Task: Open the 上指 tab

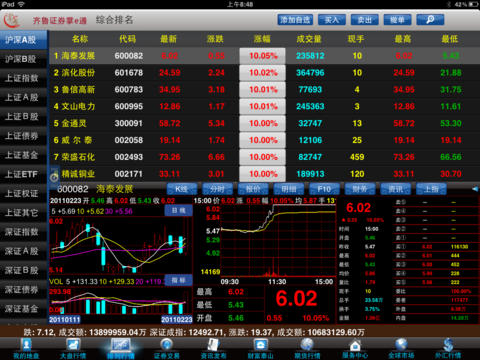Action: (431, 189)
